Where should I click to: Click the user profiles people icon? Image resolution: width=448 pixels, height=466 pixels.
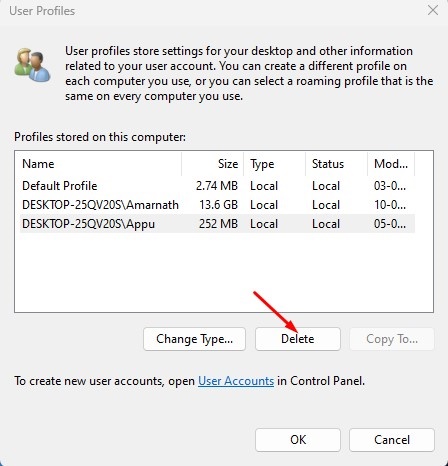pyautogui.click(x=32, y=65)
